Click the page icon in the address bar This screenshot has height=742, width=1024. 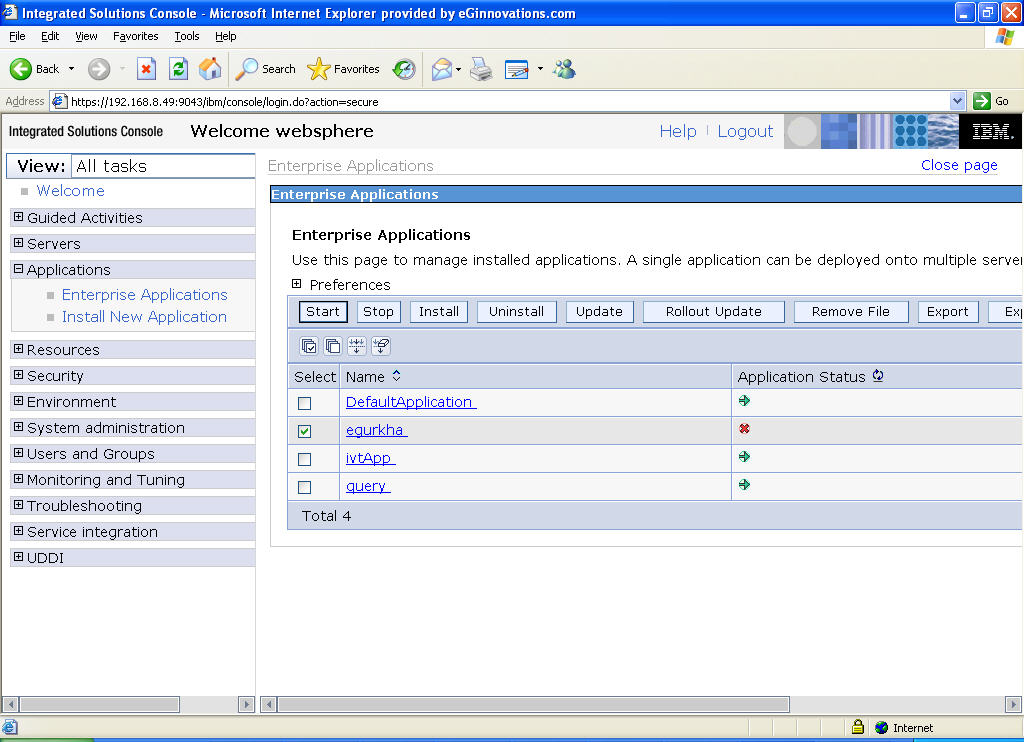59,101
